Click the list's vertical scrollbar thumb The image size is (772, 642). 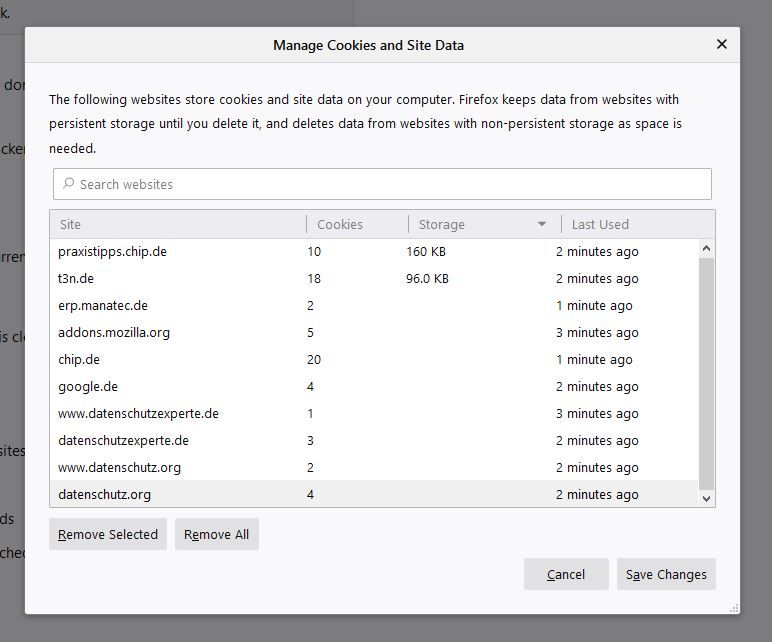coord(707,374)
